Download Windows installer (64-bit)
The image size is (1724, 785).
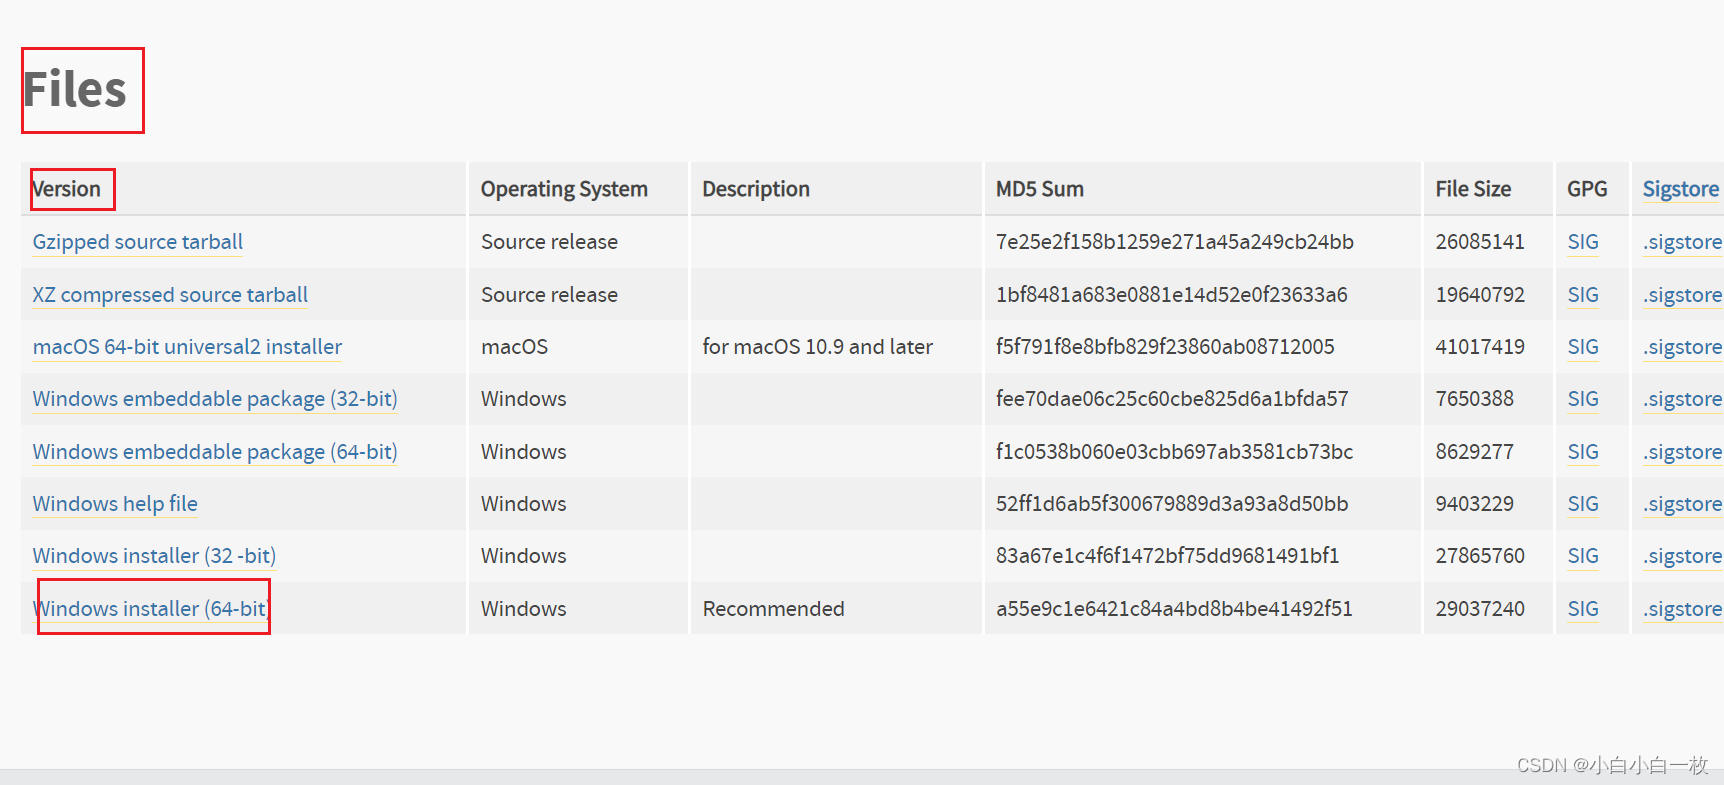pos(150,609)
